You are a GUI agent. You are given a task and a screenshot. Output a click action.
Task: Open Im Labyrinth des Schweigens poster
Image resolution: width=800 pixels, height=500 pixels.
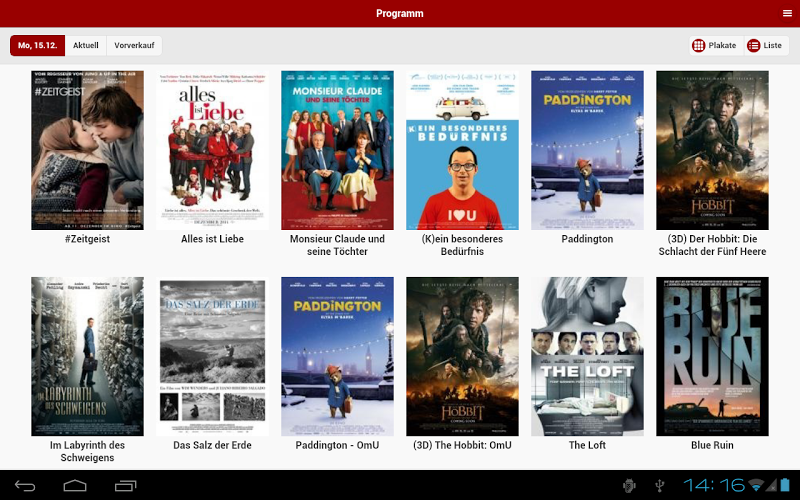87,356
